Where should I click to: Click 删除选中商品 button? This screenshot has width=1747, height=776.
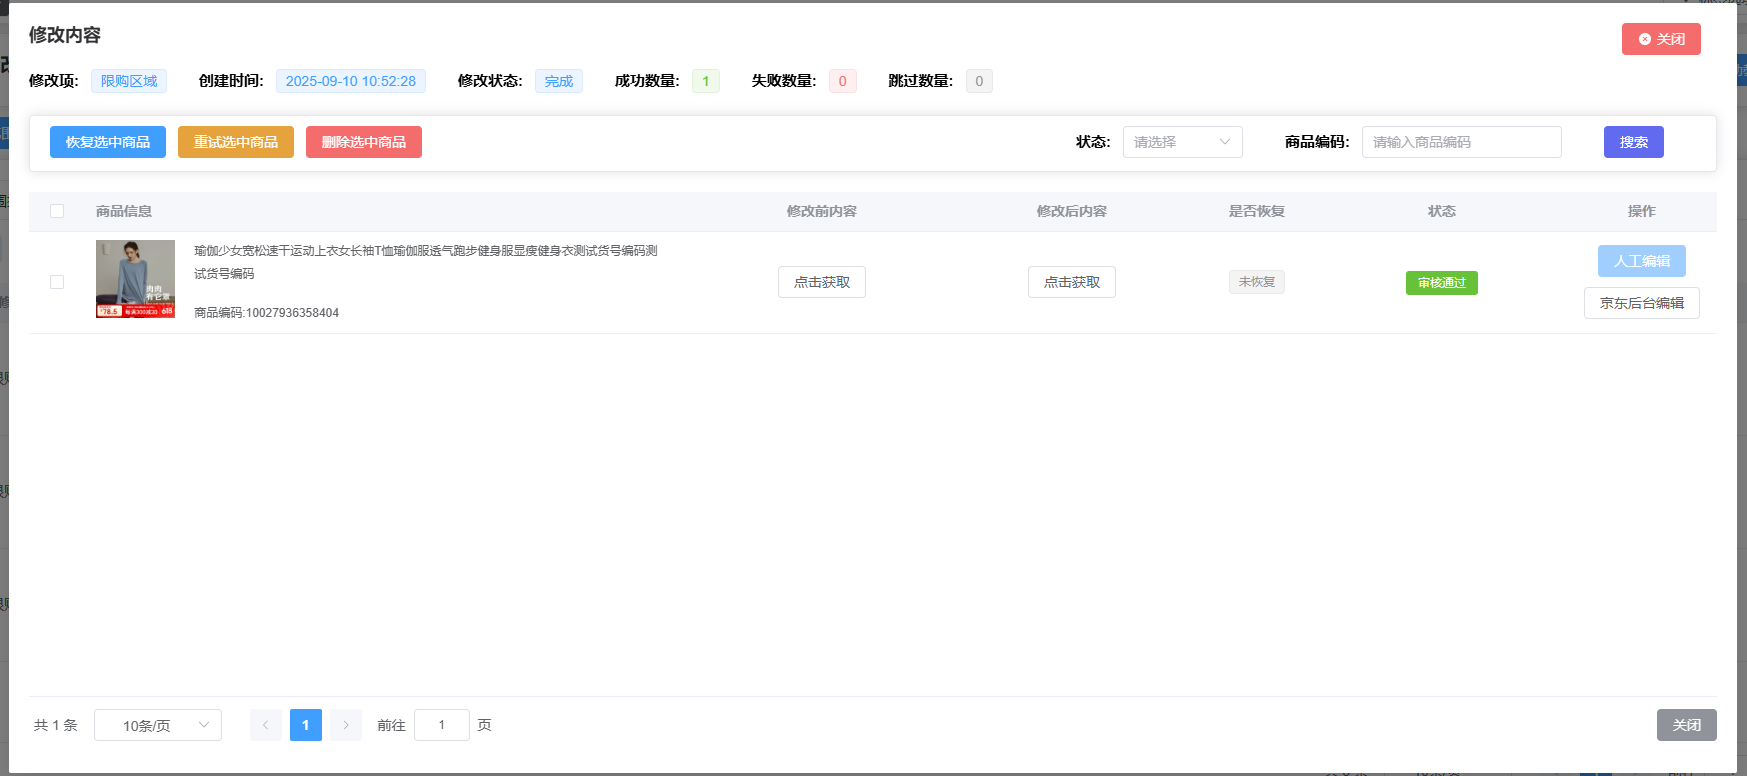click(364, 142)
